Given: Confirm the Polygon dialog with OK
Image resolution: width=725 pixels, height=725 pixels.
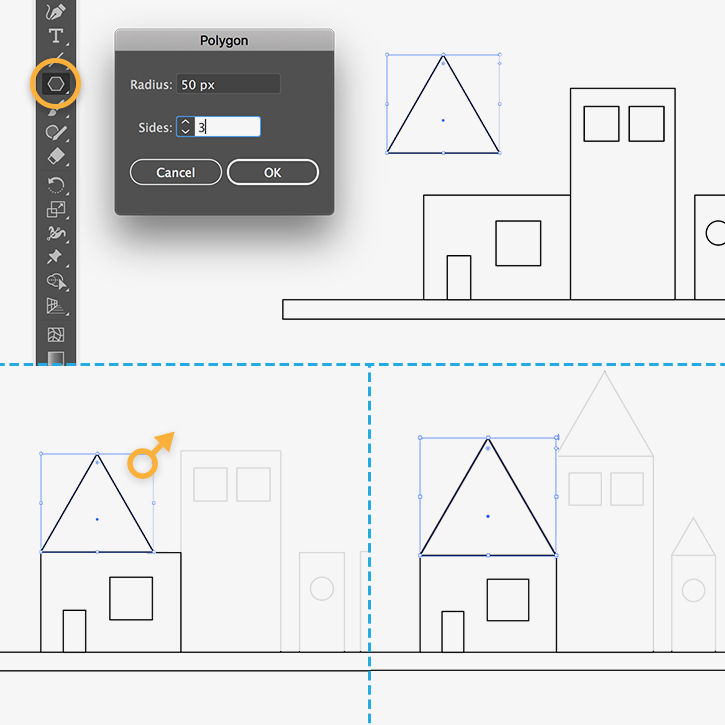Looking at the screenshot, I should pyautogui.click(x=273, y=172).
